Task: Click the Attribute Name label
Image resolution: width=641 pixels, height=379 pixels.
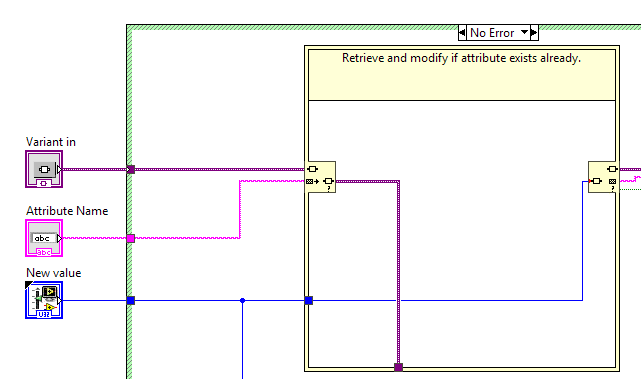Action: coord(67,211)
